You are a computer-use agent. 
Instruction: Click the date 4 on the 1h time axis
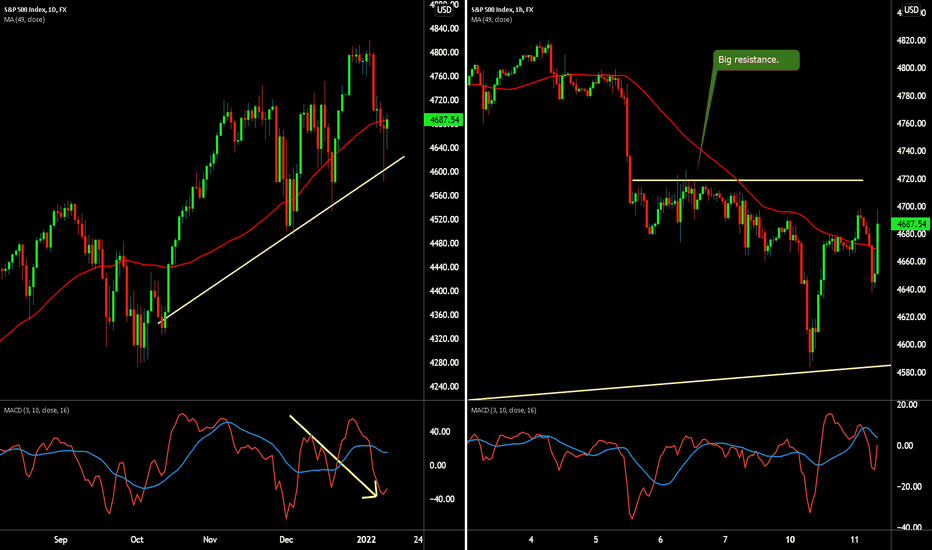pyautogui.click(x=531, y=540)
